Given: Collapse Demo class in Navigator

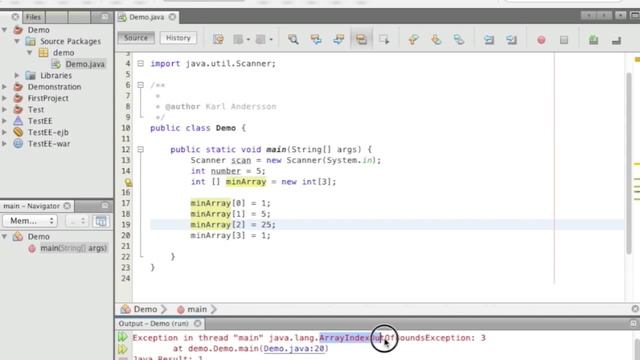Looking at the screenshot, I should click(4, 236).
